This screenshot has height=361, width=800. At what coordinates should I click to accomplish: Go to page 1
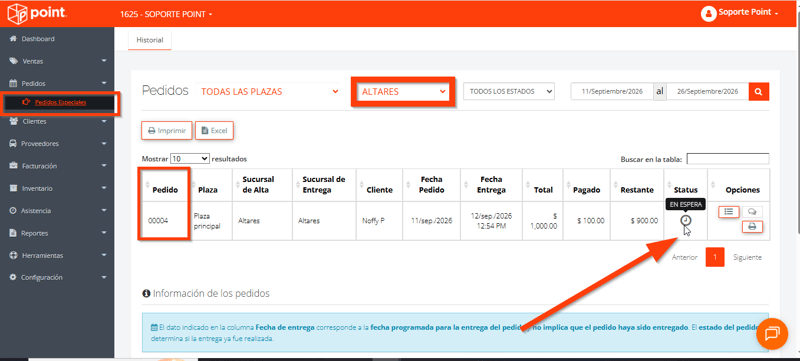click(715, 257)
